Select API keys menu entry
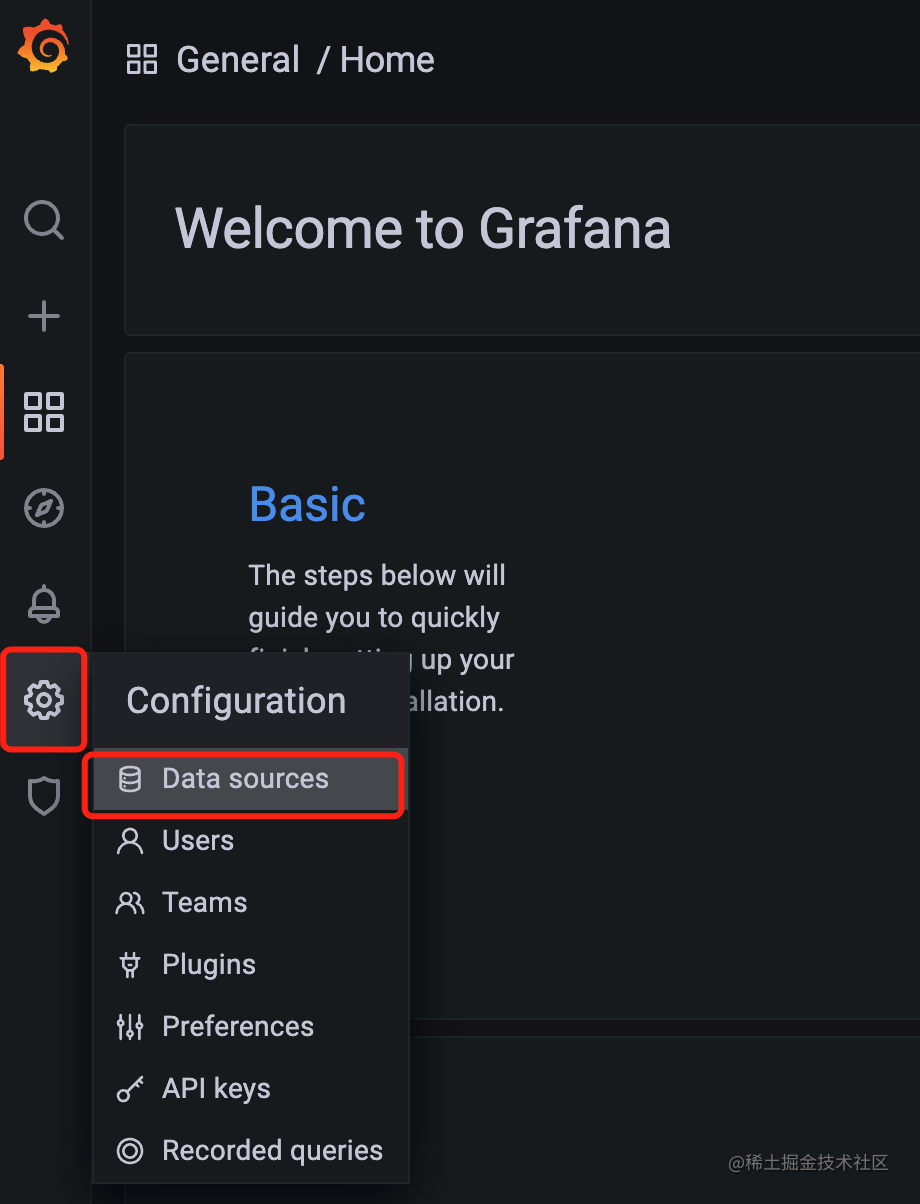 point(250,1089)
